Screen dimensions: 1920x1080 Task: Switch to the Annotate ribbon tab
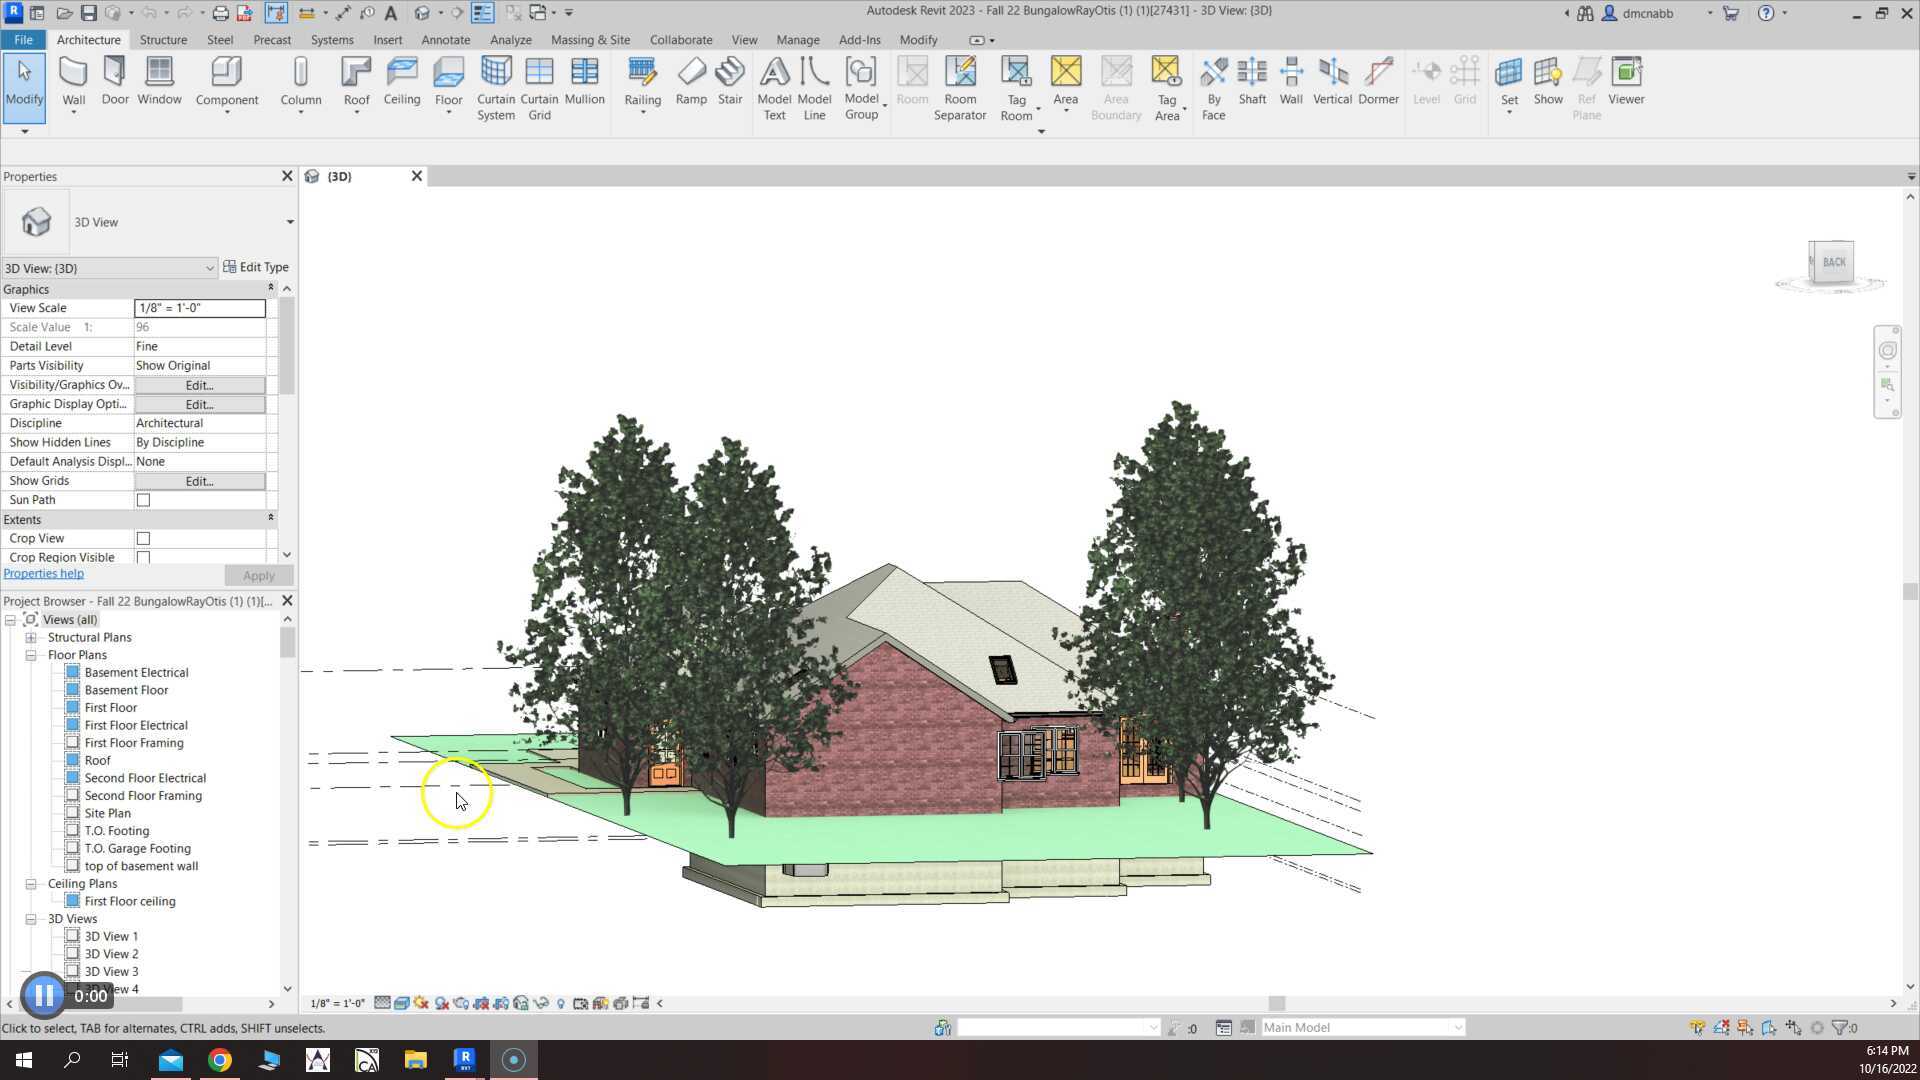[x=445, y=40]
